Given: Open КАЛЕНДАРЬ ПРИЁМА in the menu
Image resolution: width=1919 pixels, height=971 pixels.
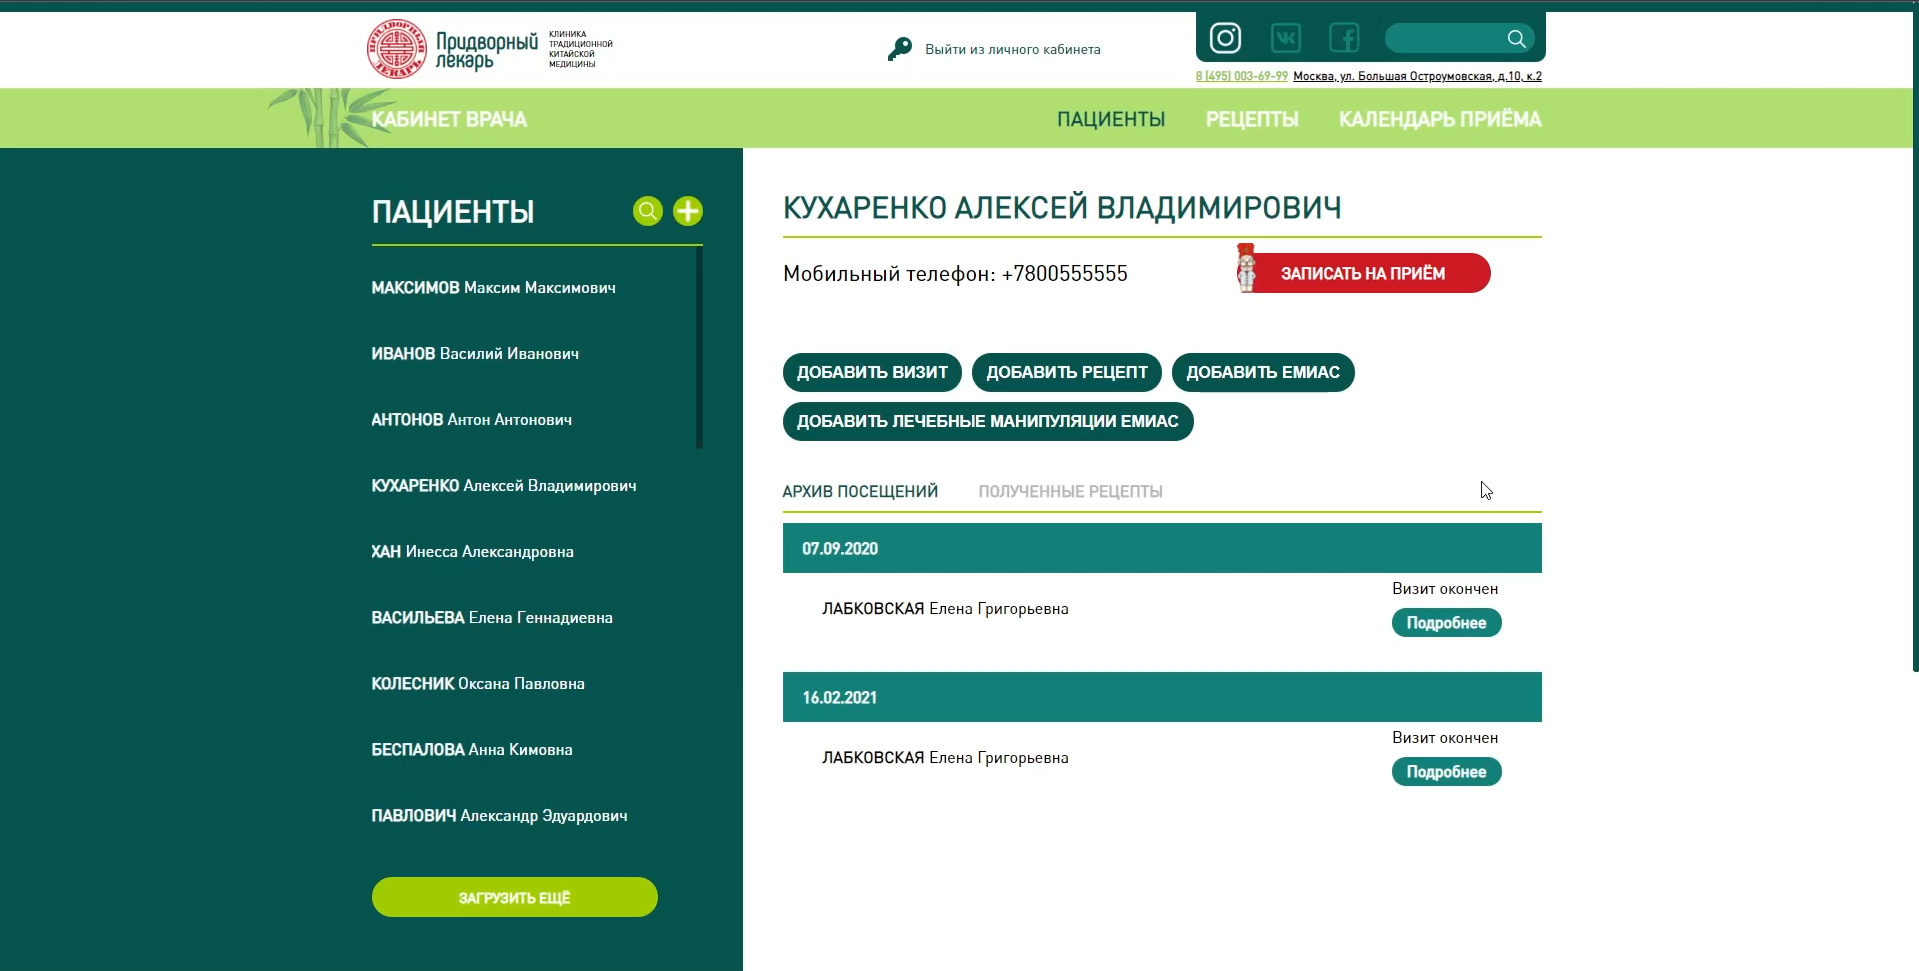Looking at the screenshot, I should tap(1440, 119).
